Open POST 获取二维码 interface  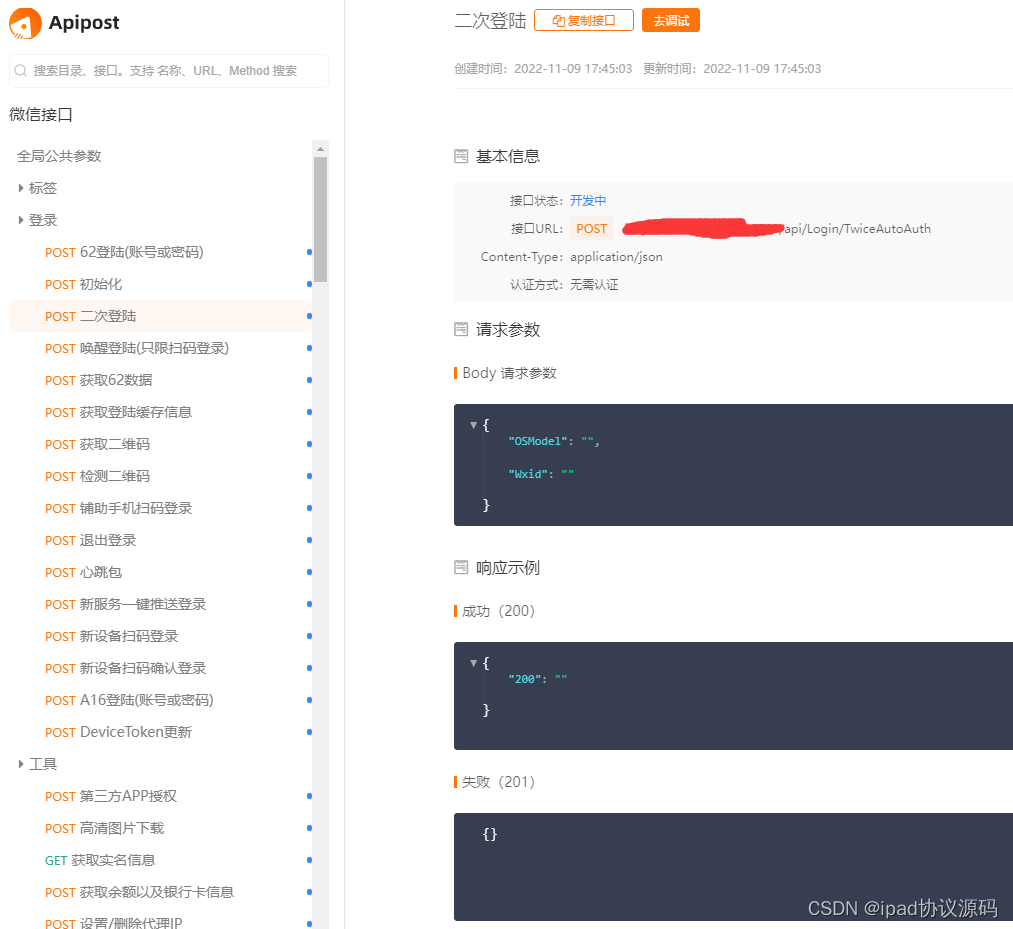tap(160, 444)
